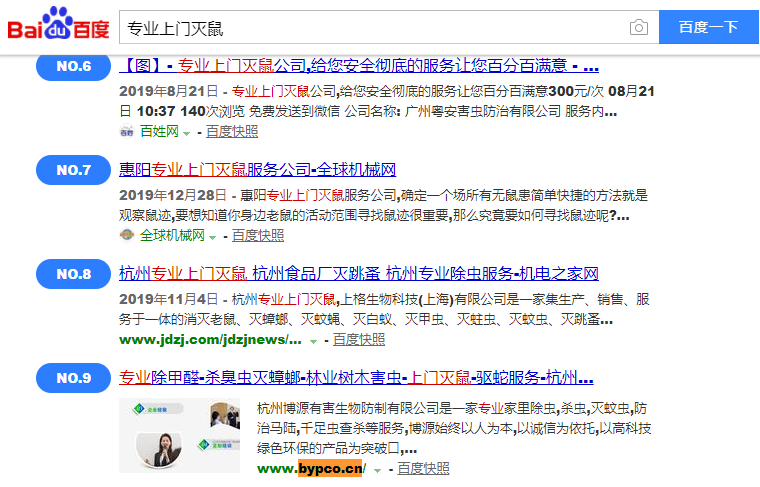Expand dropdown arrow next to www.jdzj.com
Viewport: 760px width, 487px height.
(314, 341)
